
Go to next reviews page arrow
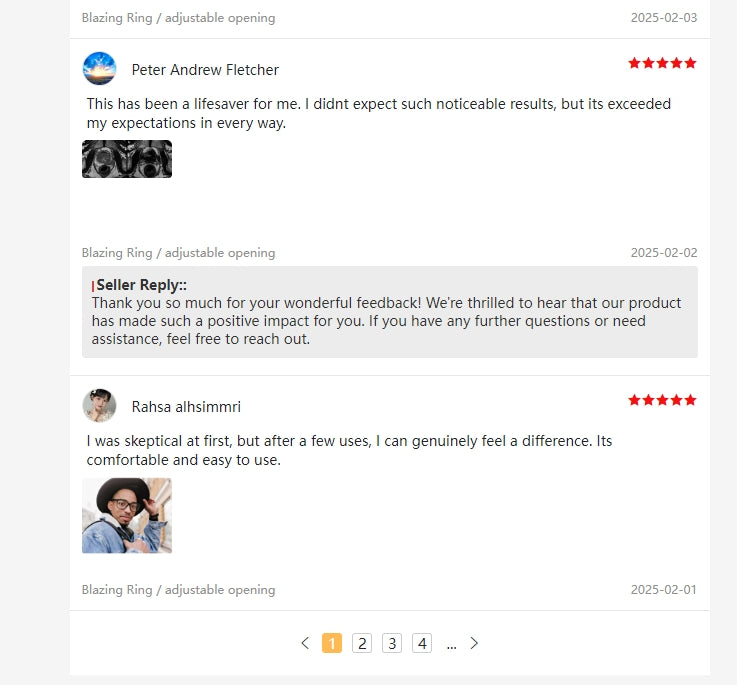(474, 643)
